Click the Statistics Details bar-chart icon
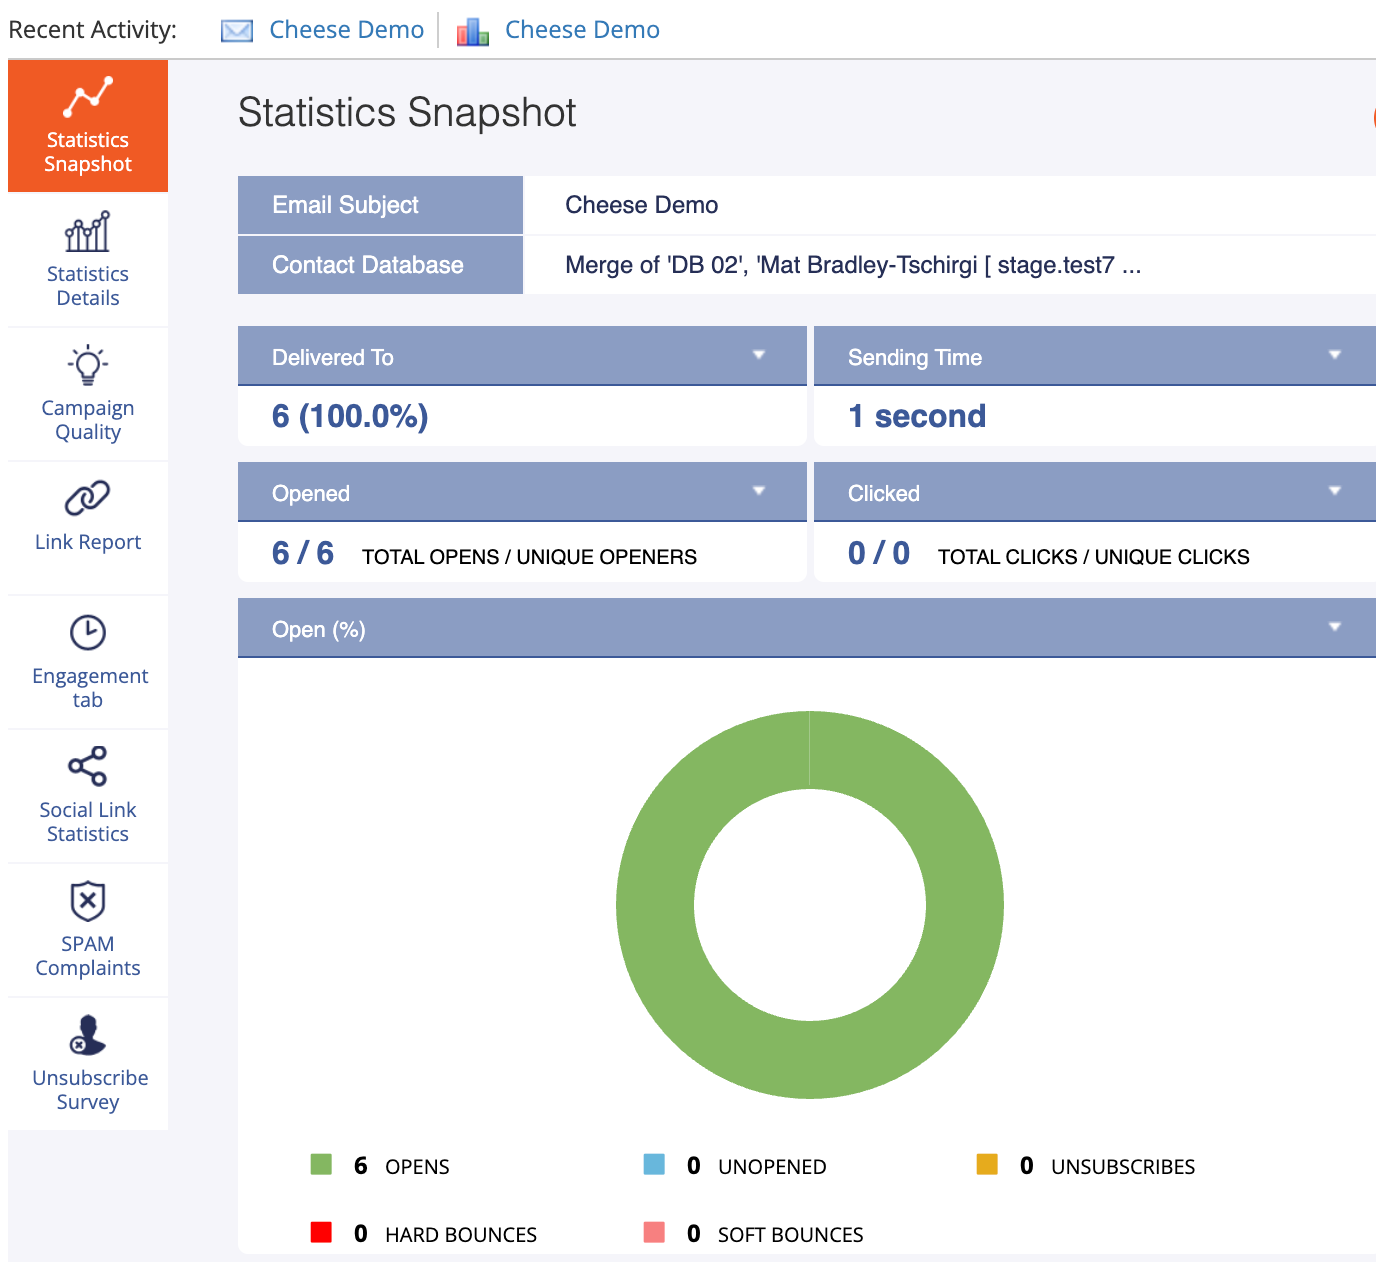The image size is (1376, 1262). click(x=88, y=231)
